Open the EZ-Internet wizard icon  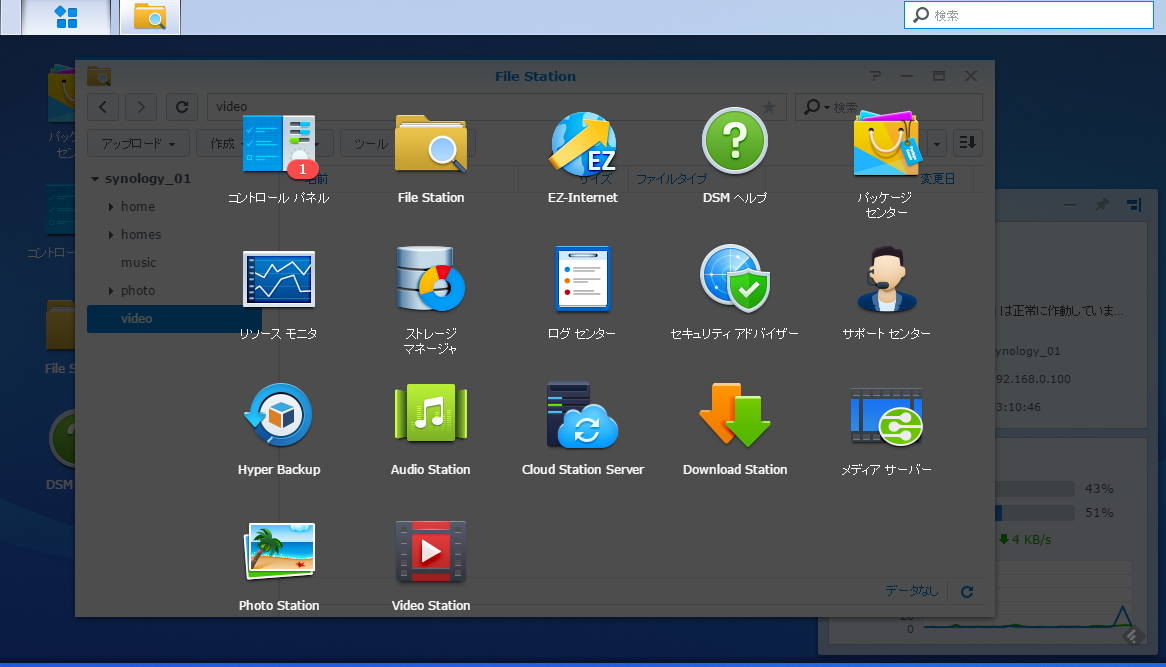583,144
